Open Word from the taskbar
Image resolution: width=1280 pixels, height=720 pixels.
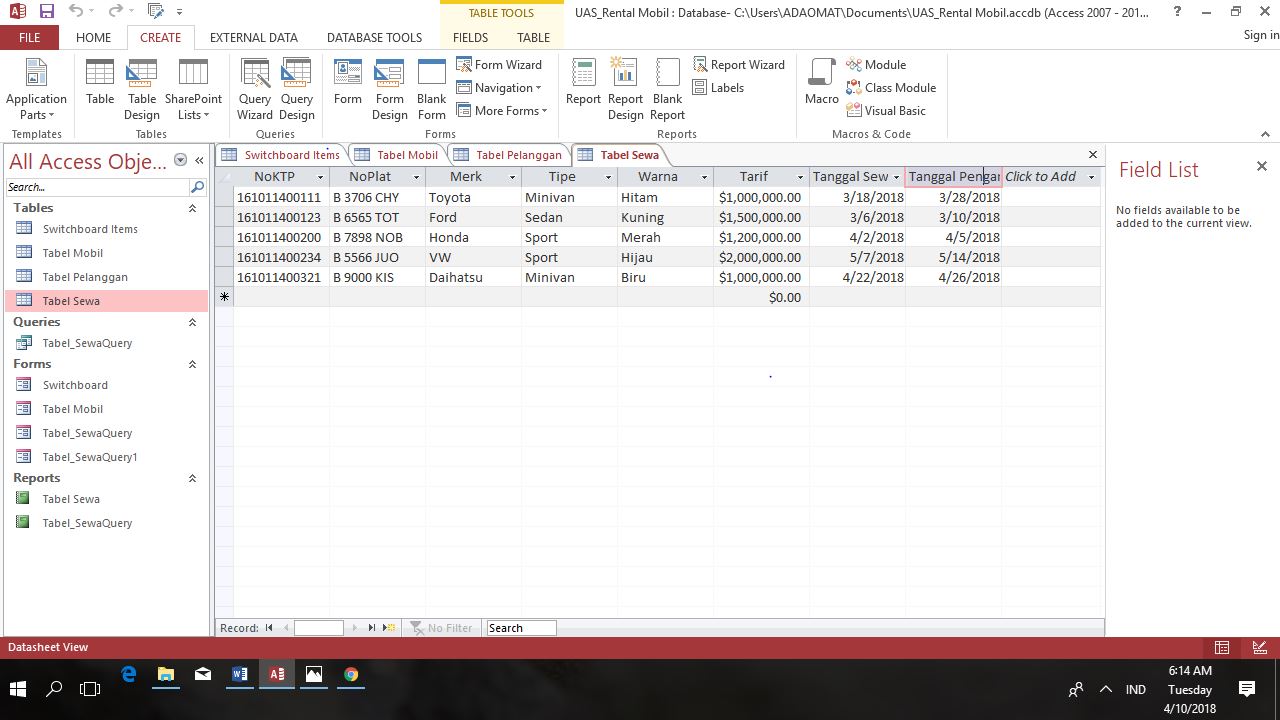[x=240, y=674]
